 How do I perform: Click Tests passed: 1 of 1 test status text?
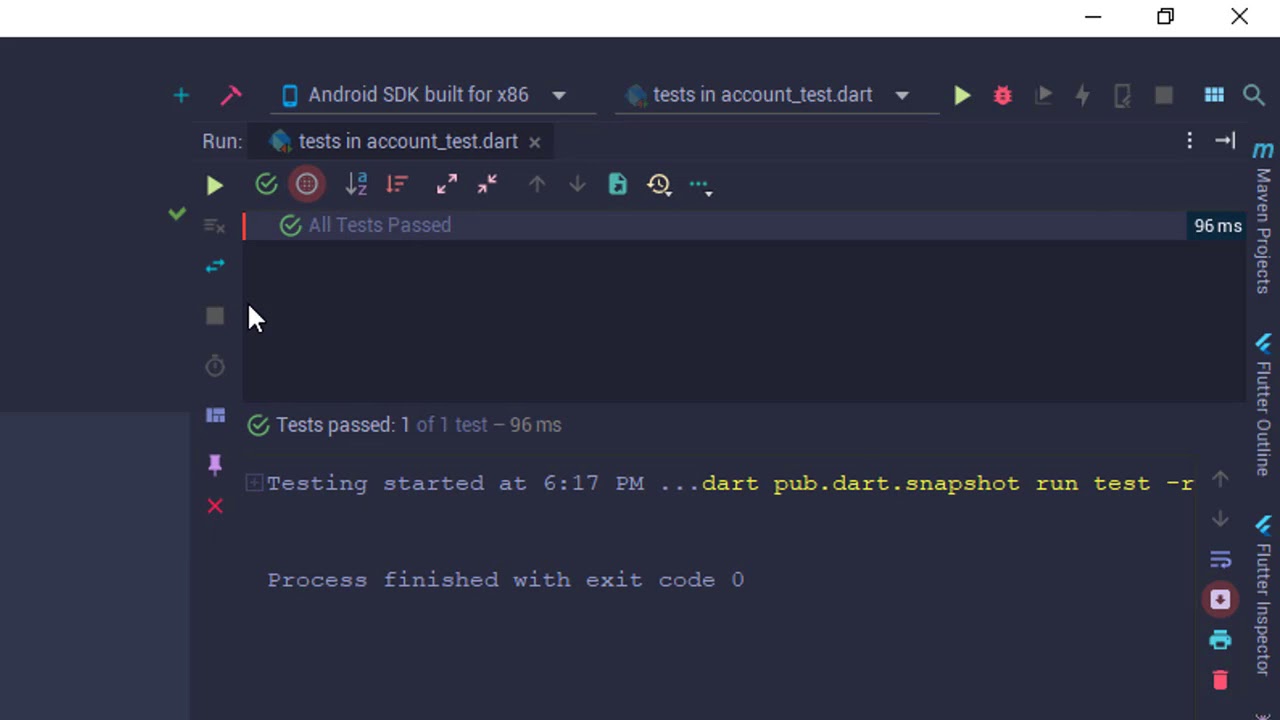[418, 425]
